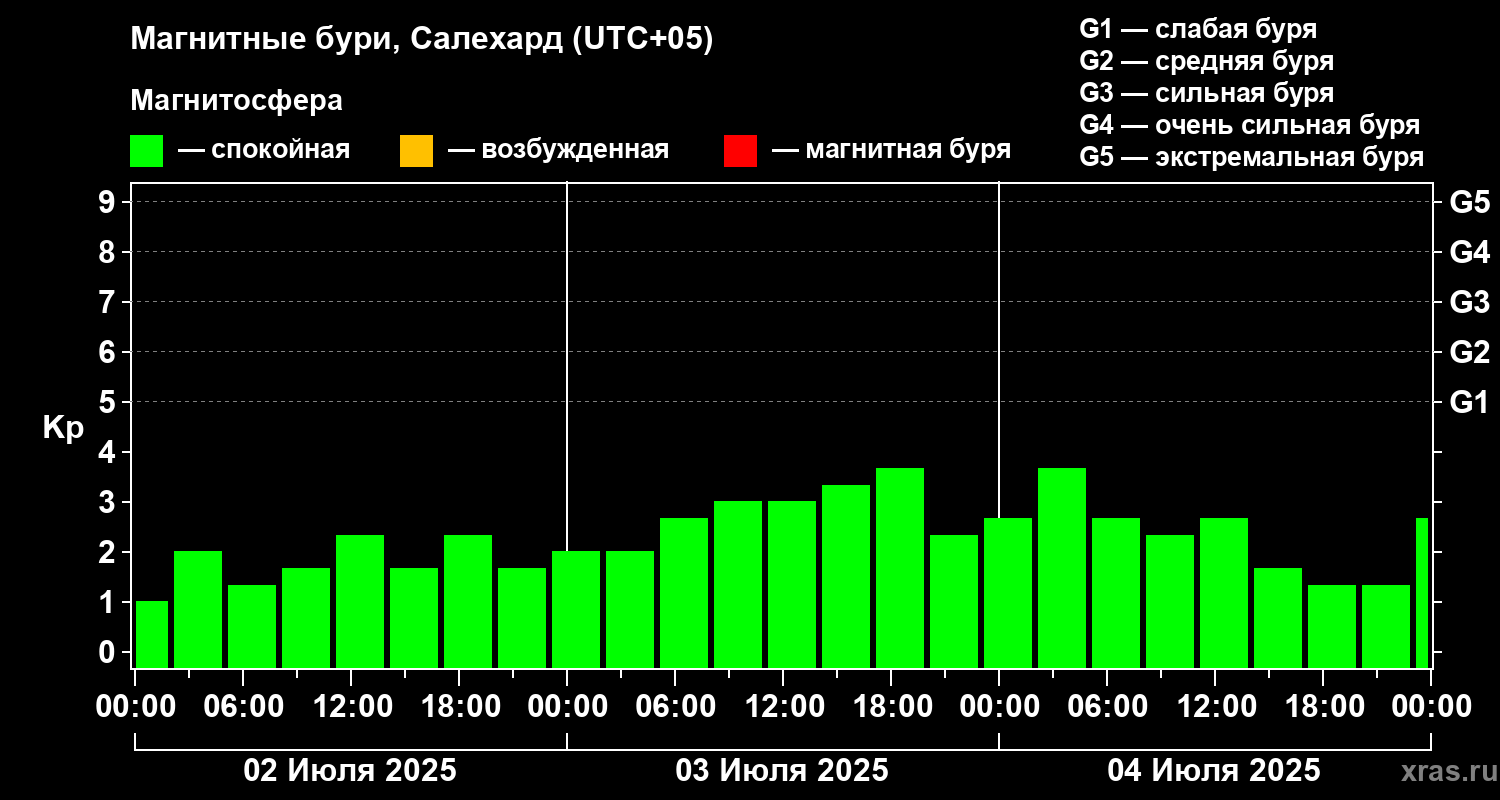Click the G4 label on right axis
This screenshot has height=800, width=1500.
point(1470,253)
